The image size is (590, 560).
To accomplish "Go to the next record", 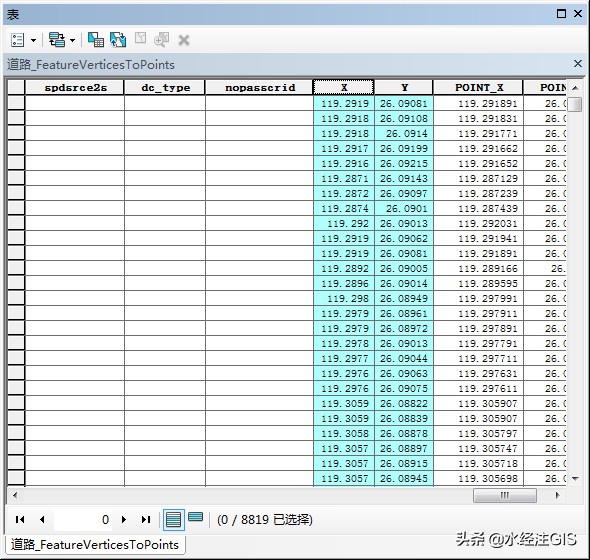I will pos(124,519).
